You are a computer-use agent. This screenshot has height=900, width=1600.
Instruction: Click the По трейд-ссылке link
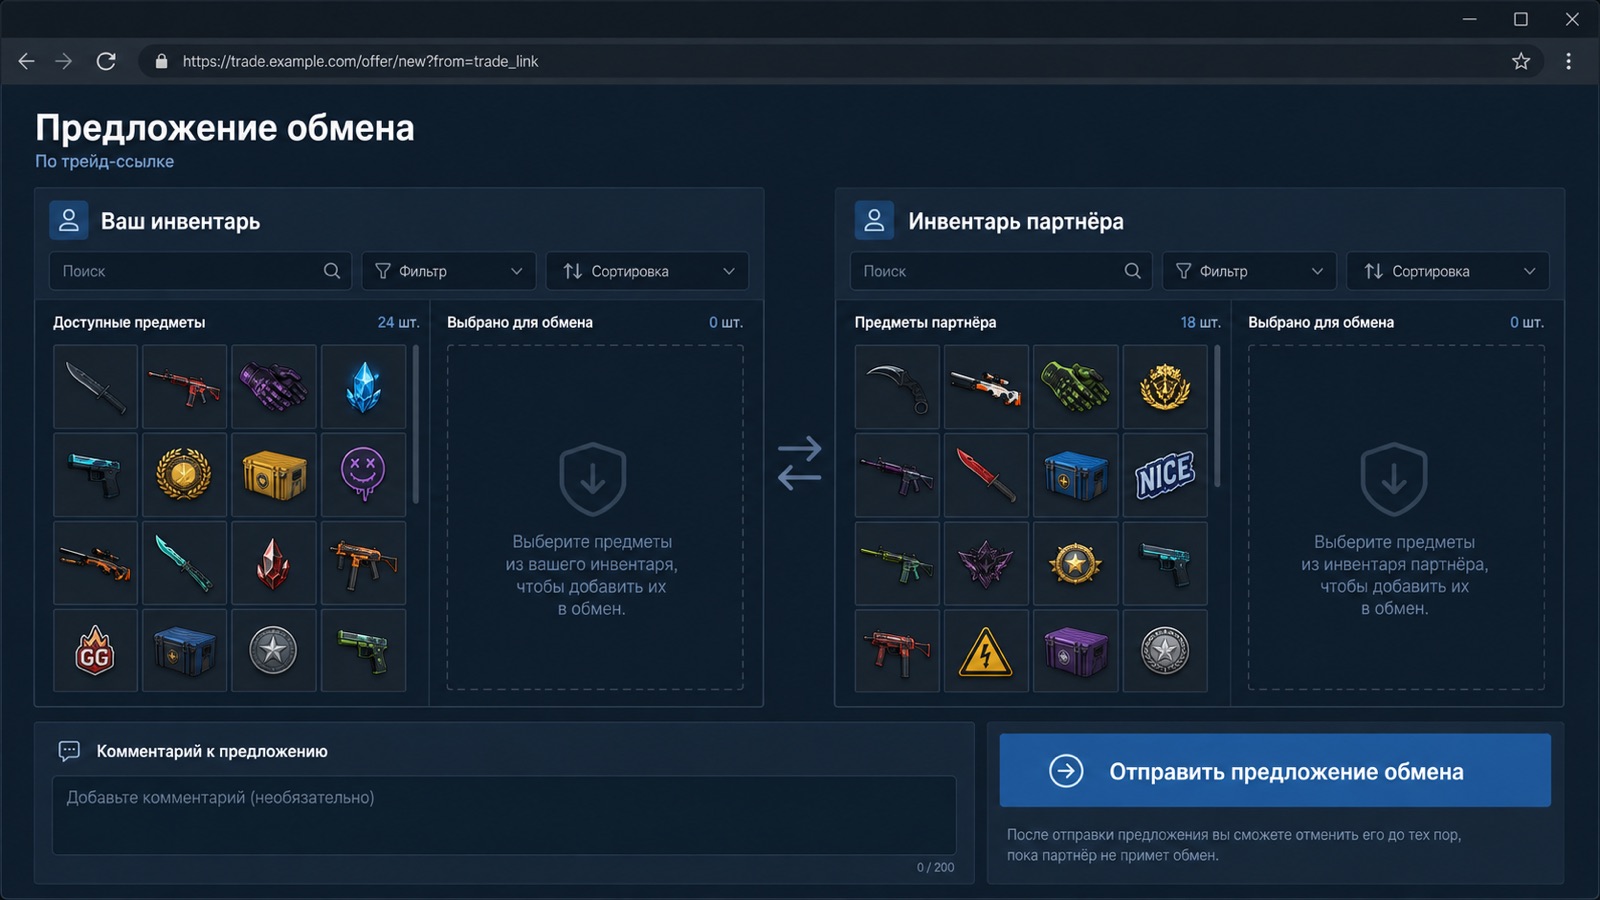point(104,161)
